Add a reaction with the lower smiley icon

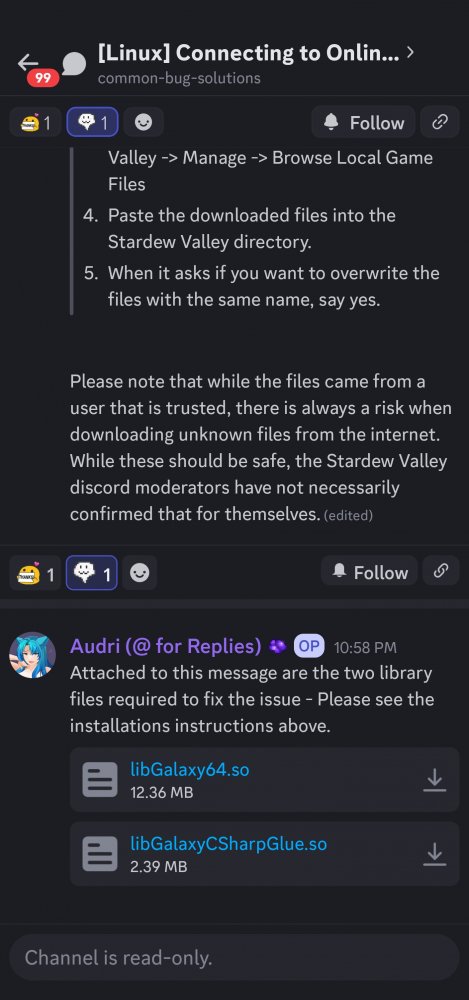tap(138, 573)
